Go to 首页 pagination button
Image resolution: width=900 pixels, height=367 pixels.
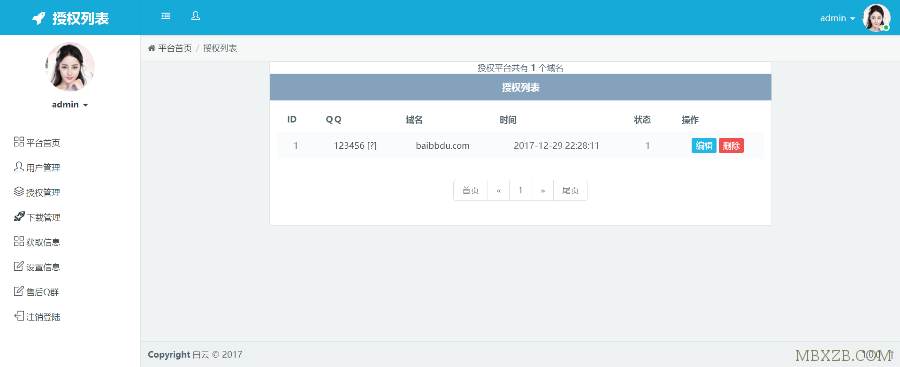pyautogui.click(x=471, y=191)
